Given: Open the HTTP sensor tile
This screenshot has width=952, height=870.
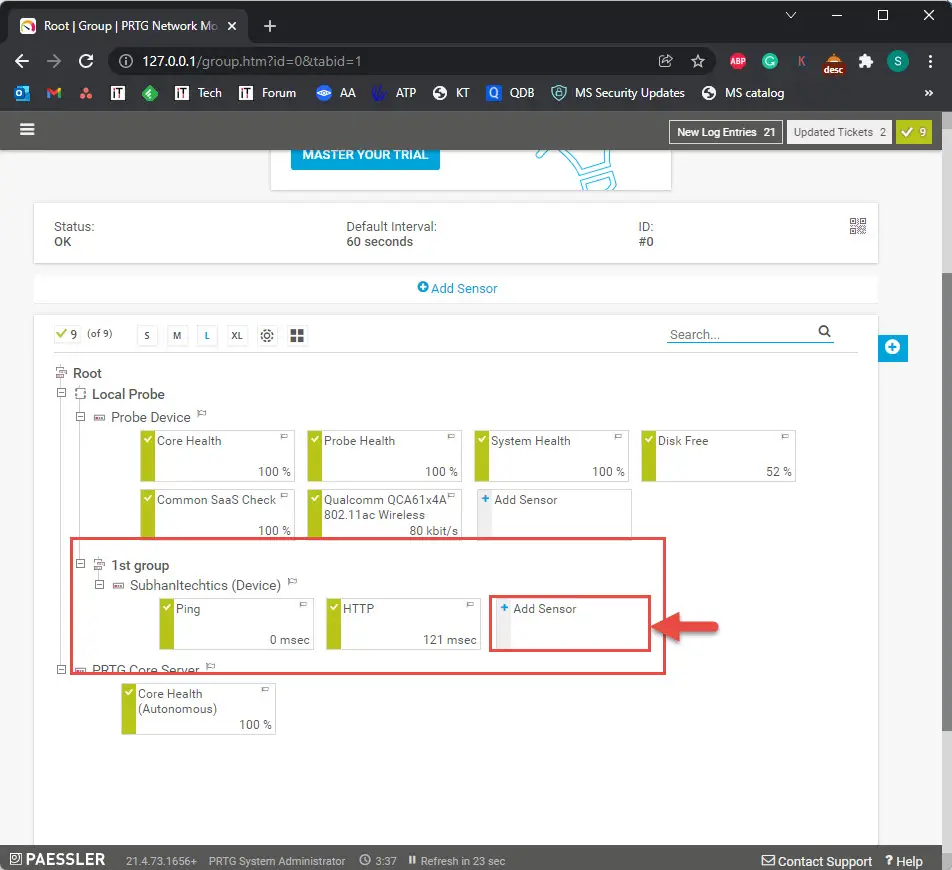Looking at the screenshot, I should coord(403,624).
